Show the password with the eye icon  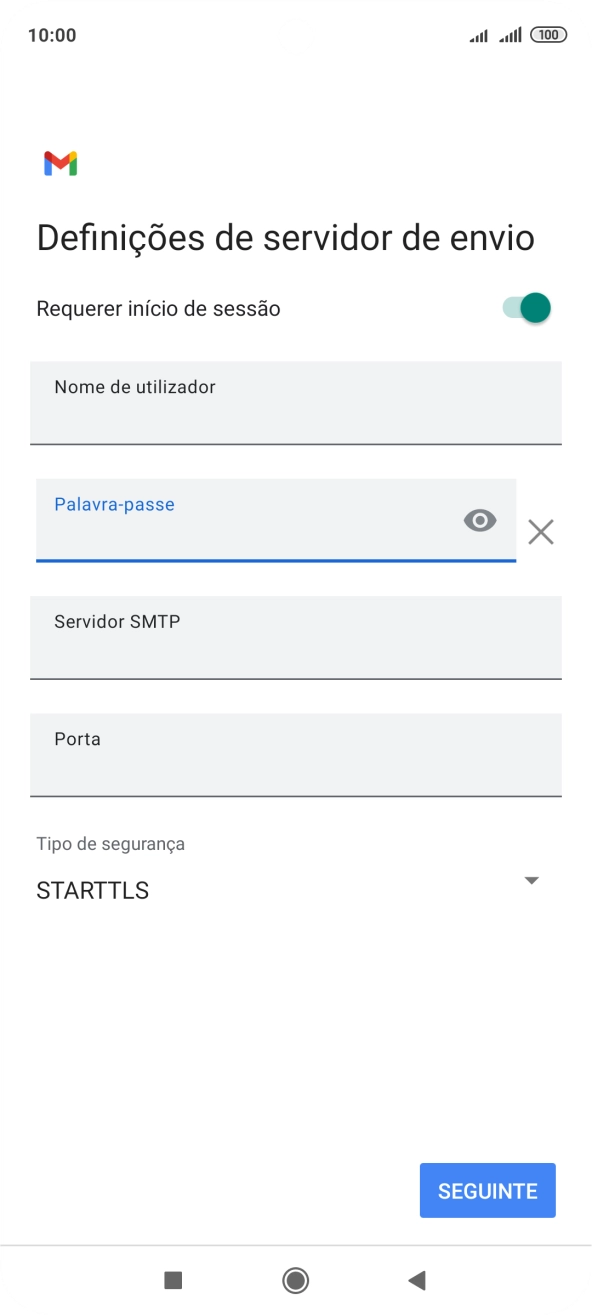coord(479,521)
